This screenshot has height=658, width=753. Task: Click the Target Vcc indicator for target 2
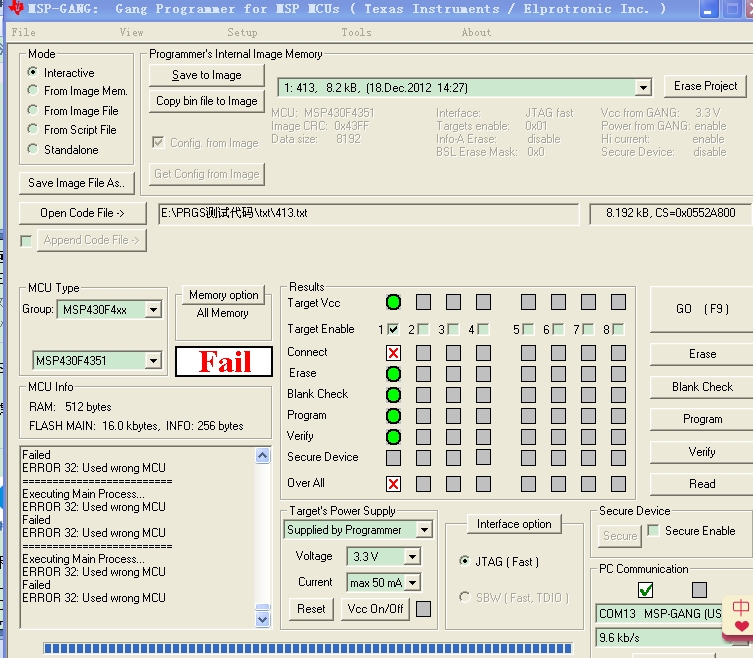[x=423, y=302]
